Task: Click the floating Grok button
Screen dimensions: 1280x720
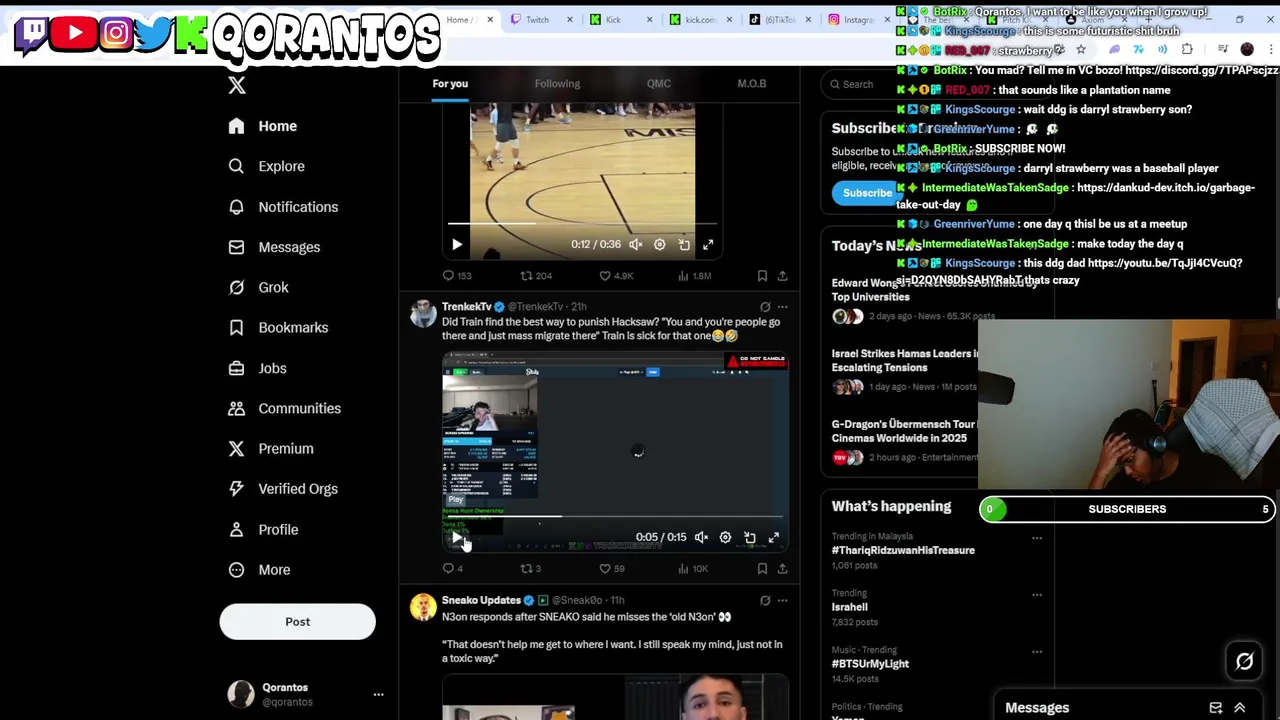Action: pyautogui.click(x=1244, y=662)
